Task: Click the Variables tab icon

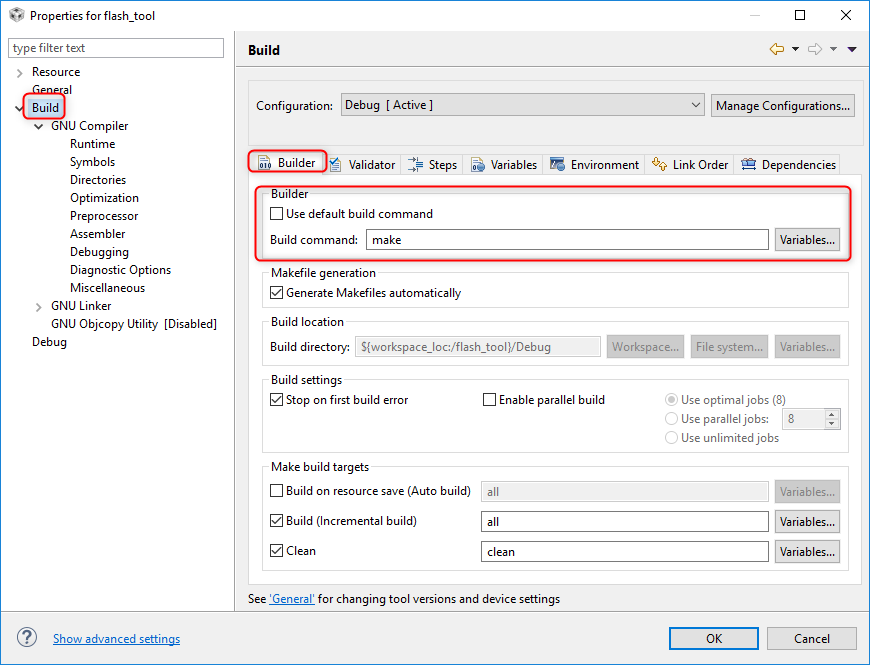Action: pos(479,164)
